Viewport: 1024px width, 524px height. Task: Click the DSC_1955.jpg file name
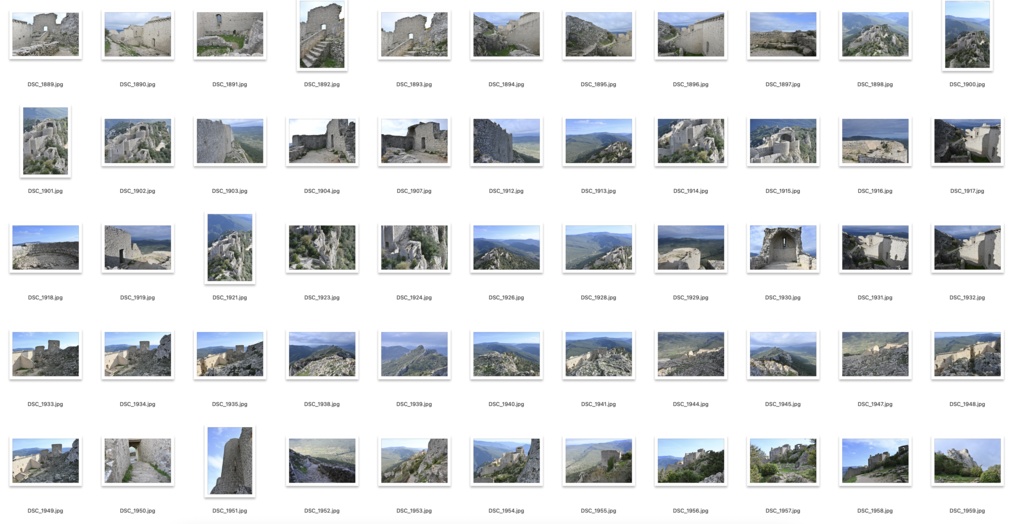tap(598, 511)
